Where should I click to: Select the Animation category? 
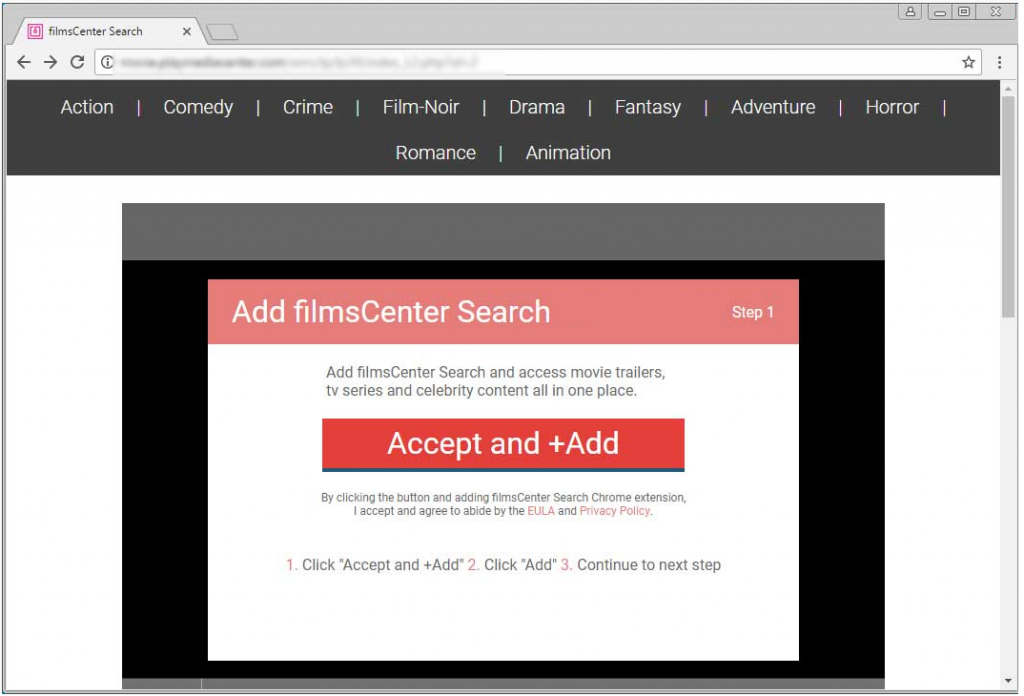[x=568, y=153]
